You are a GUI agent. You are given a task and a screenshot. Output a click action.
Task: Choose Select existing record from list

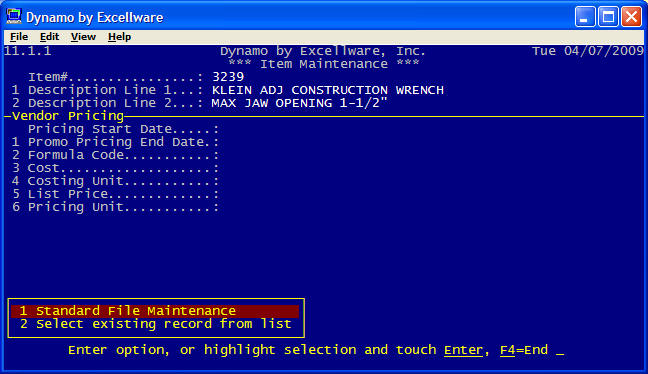(156, 324)
